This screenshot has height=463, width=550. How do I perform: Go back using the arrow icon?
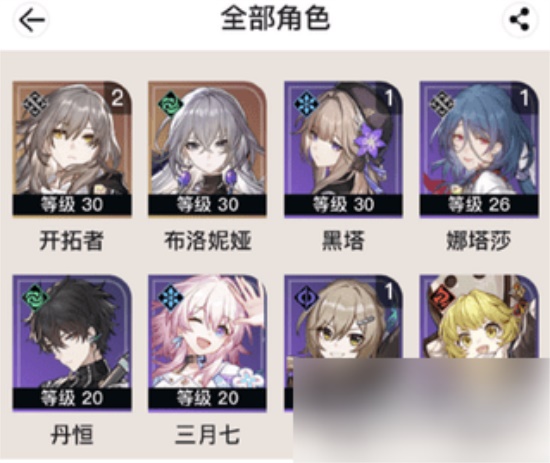(32, 20)
